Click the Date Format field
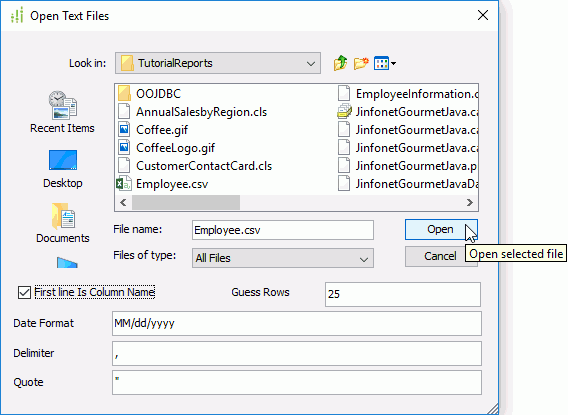The image size is (568, 415). (x=297, y=323)
